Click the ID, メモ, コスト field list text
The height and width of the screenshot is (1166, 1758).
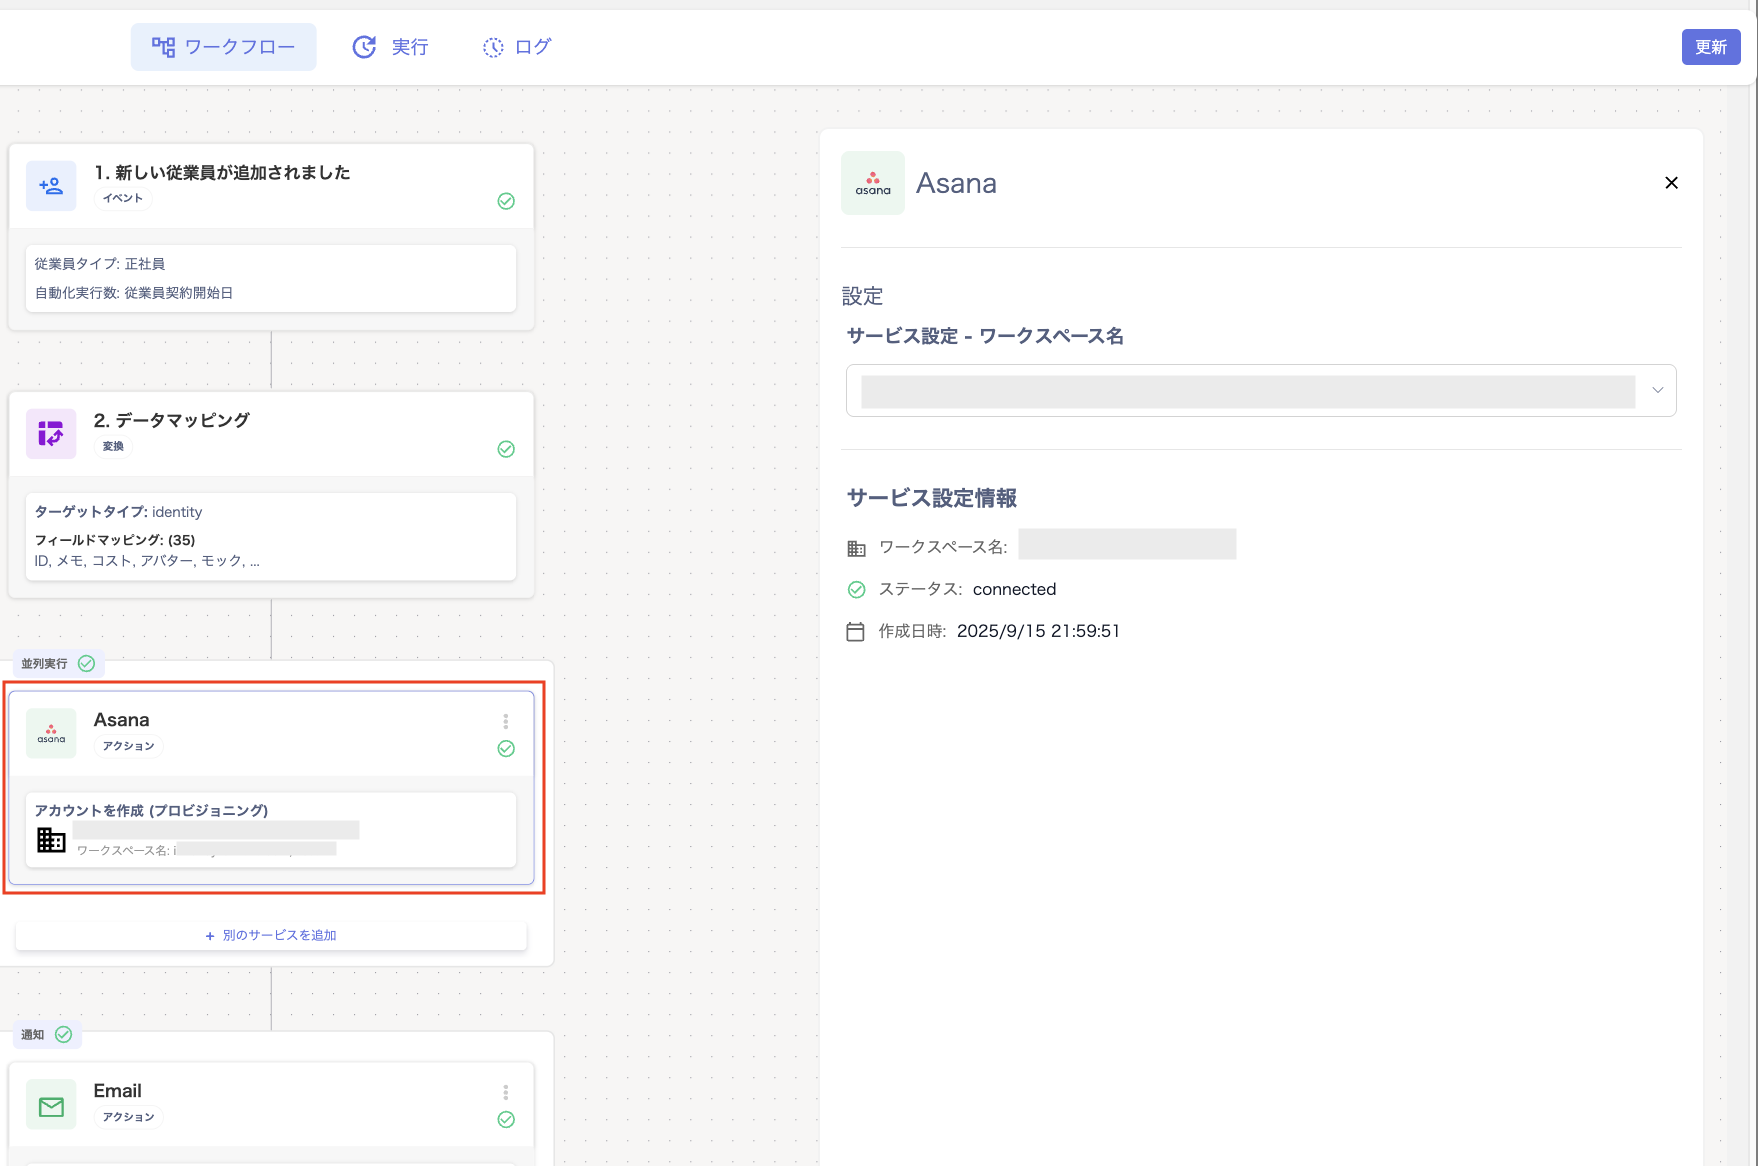pos(147,561)
